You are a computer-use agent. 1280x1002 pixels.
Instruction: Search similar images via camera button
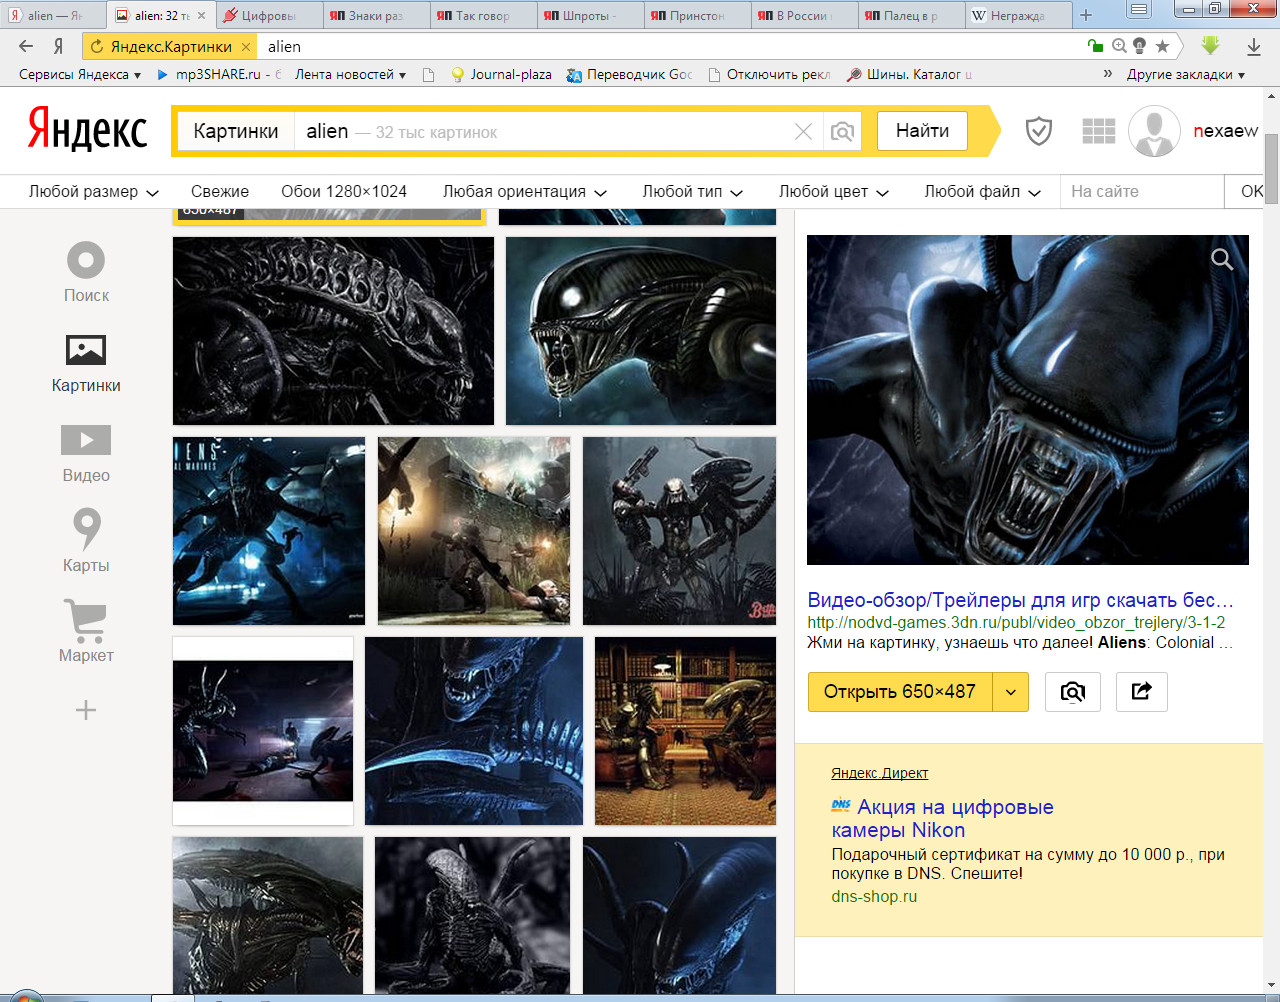(1072, 691)
